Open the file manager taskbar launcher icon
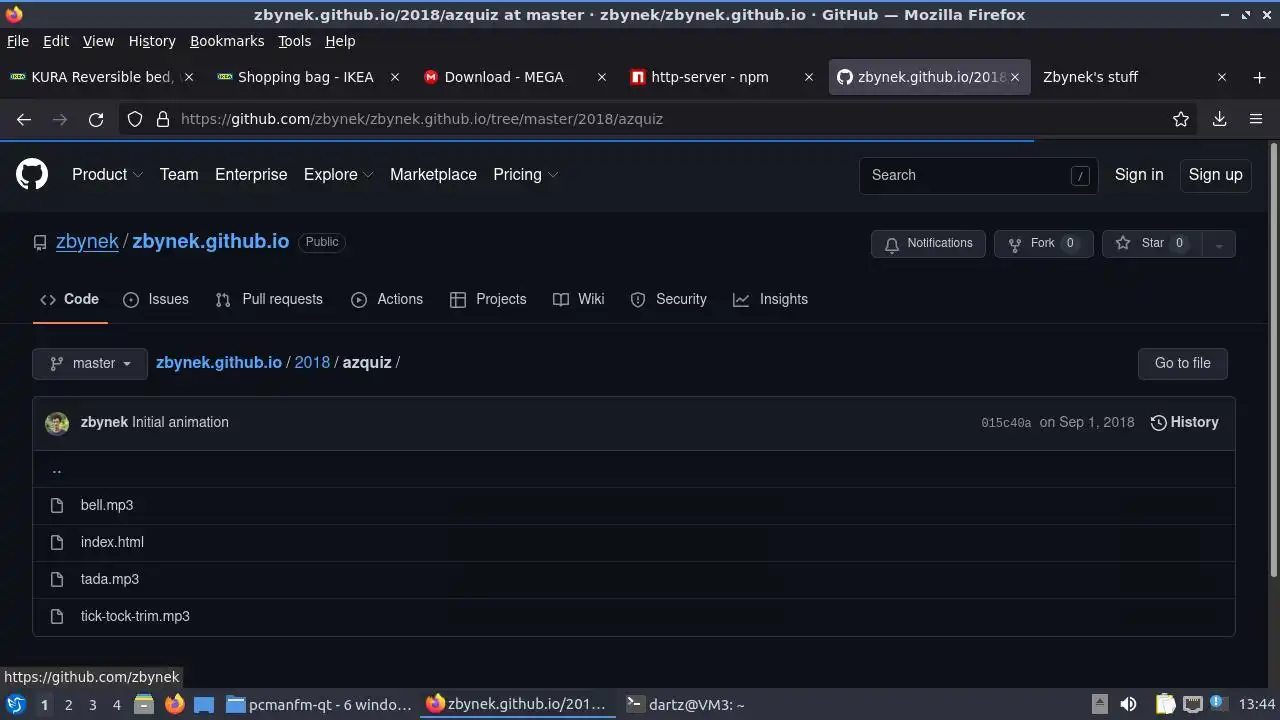The width and height of the screenshot is (1280, 720). [x=143, y=704]
